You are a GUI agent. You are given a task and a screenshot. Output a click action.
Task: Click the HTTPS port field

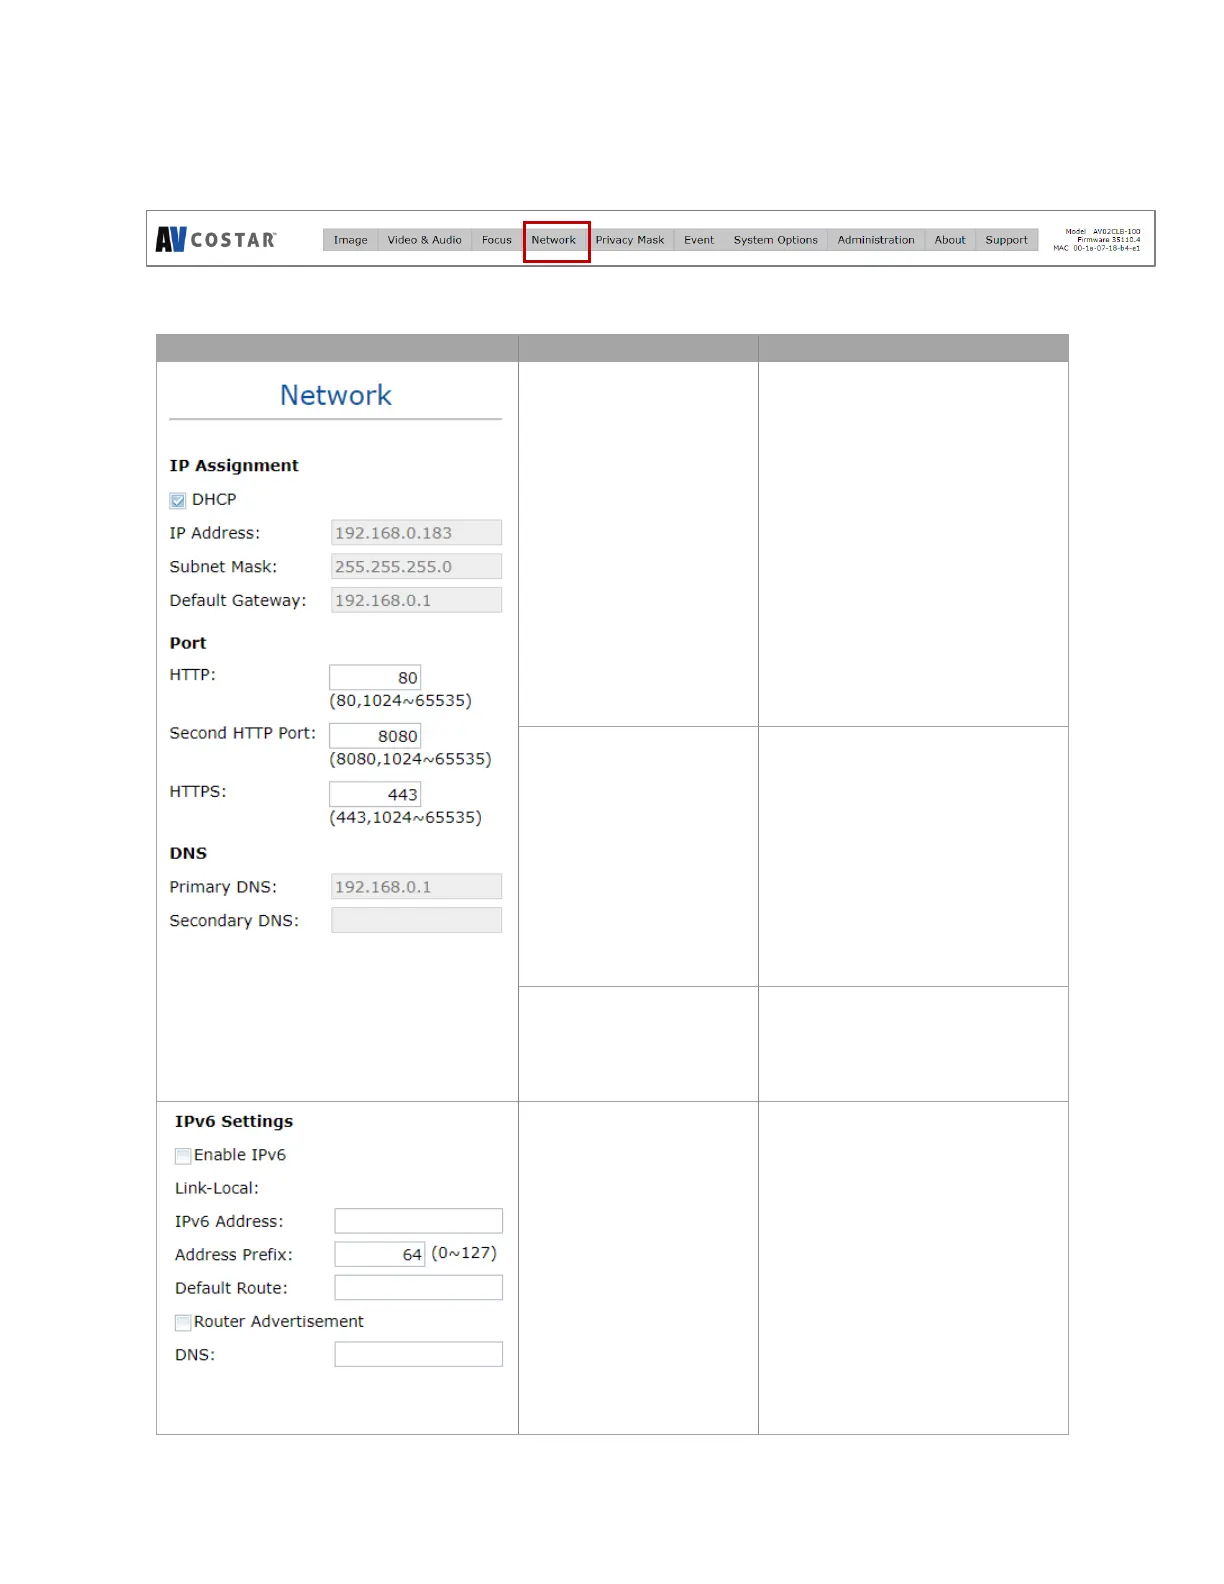(375, 794)
